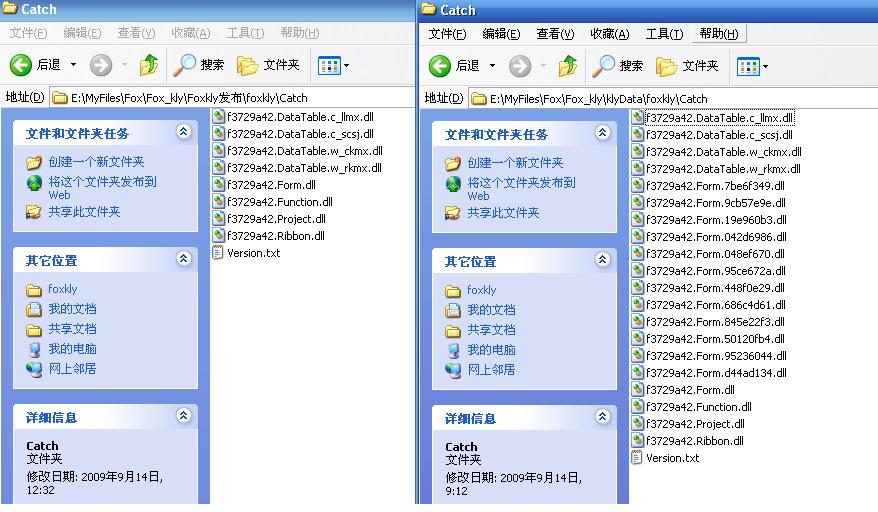This screenshot has height=512, width=878.
Task: Open the 查看(V) menu in the left window
Action: tap(136, 33)
